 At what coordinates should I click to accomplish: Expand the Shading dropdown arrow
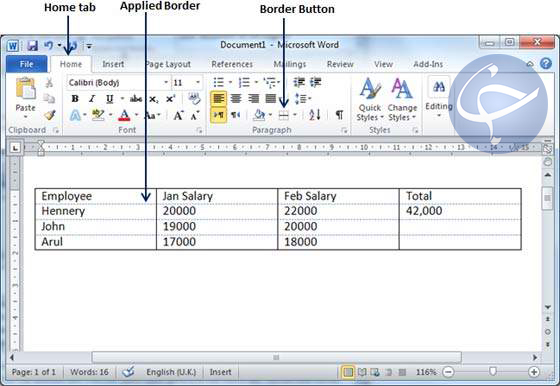click(270, 115)
